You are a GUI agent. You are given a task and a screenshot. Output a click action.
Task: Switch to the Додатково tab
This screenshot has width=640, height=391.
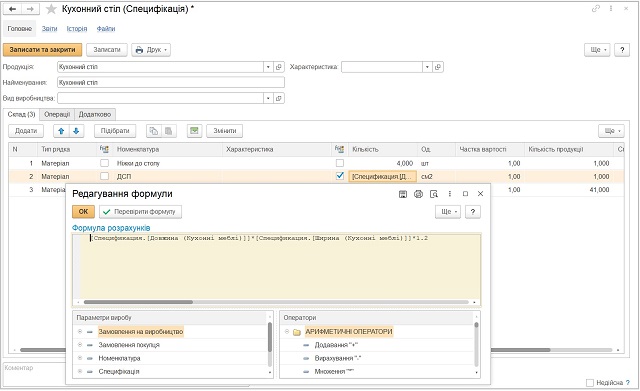(95, 115)
